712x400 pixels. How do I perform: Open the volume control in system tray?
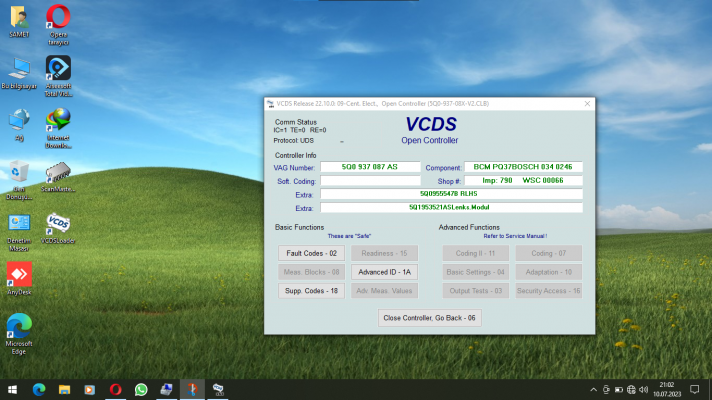click(x=643, y=390)
